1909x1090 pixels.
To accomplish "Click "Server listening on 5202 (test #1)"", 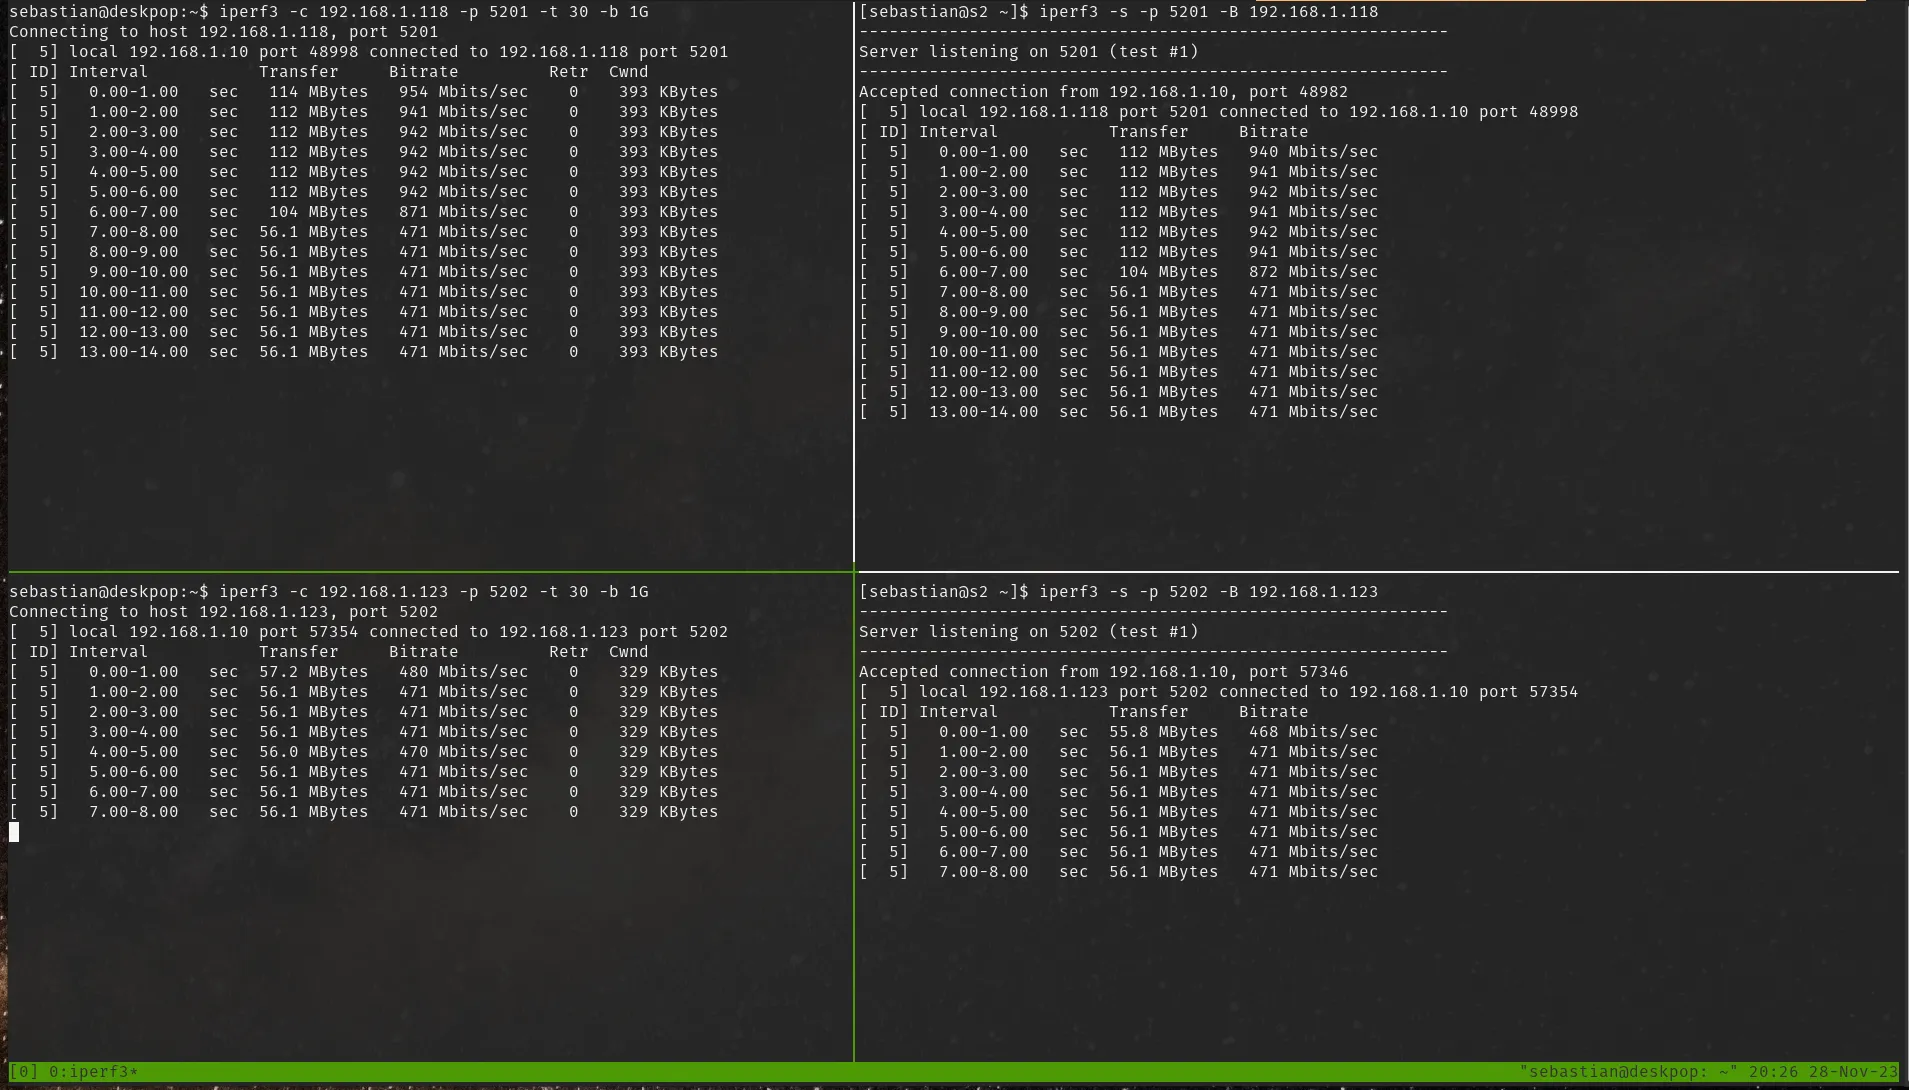I will (1029, 632).
